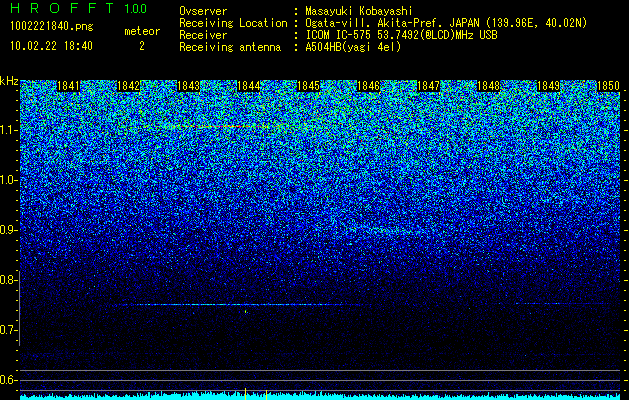
Task: Click the 0.7 frequency axis label
Action: point(7,330)
